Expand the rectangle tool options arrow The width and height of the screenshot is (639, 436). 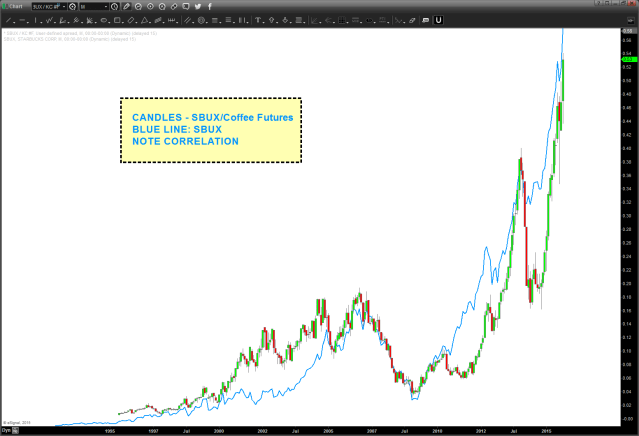click(123, 22)
